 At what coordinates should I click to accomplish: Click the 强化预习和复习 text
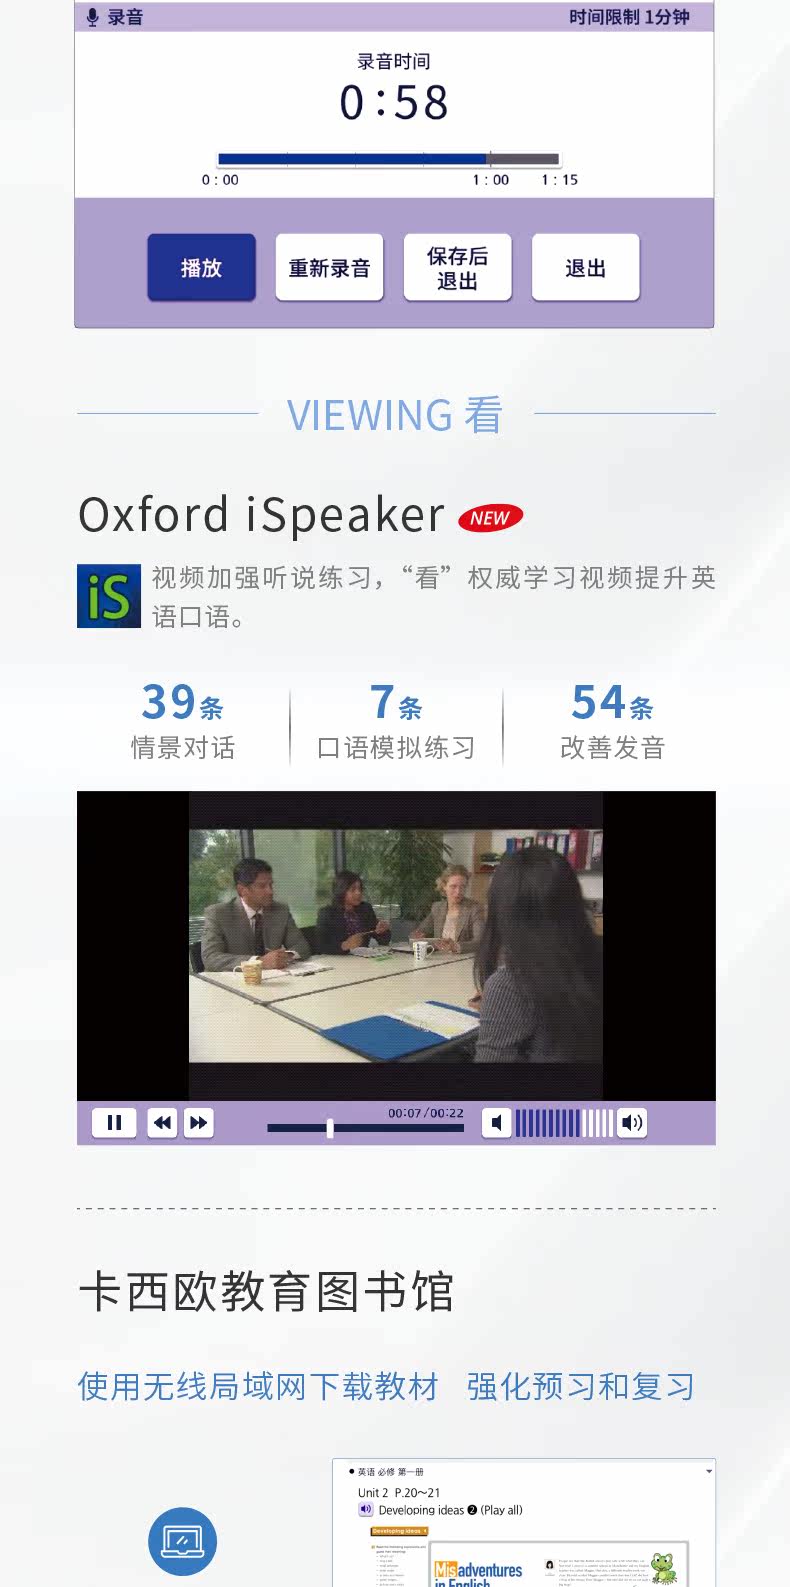(580, 1386)
